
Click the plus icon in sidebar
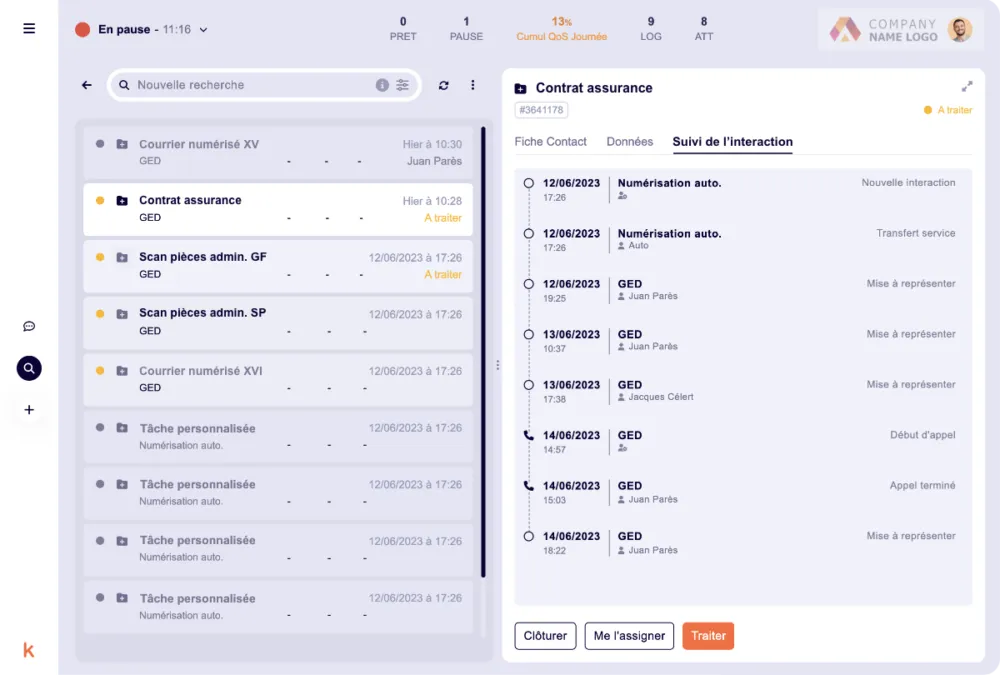[29, 410]
